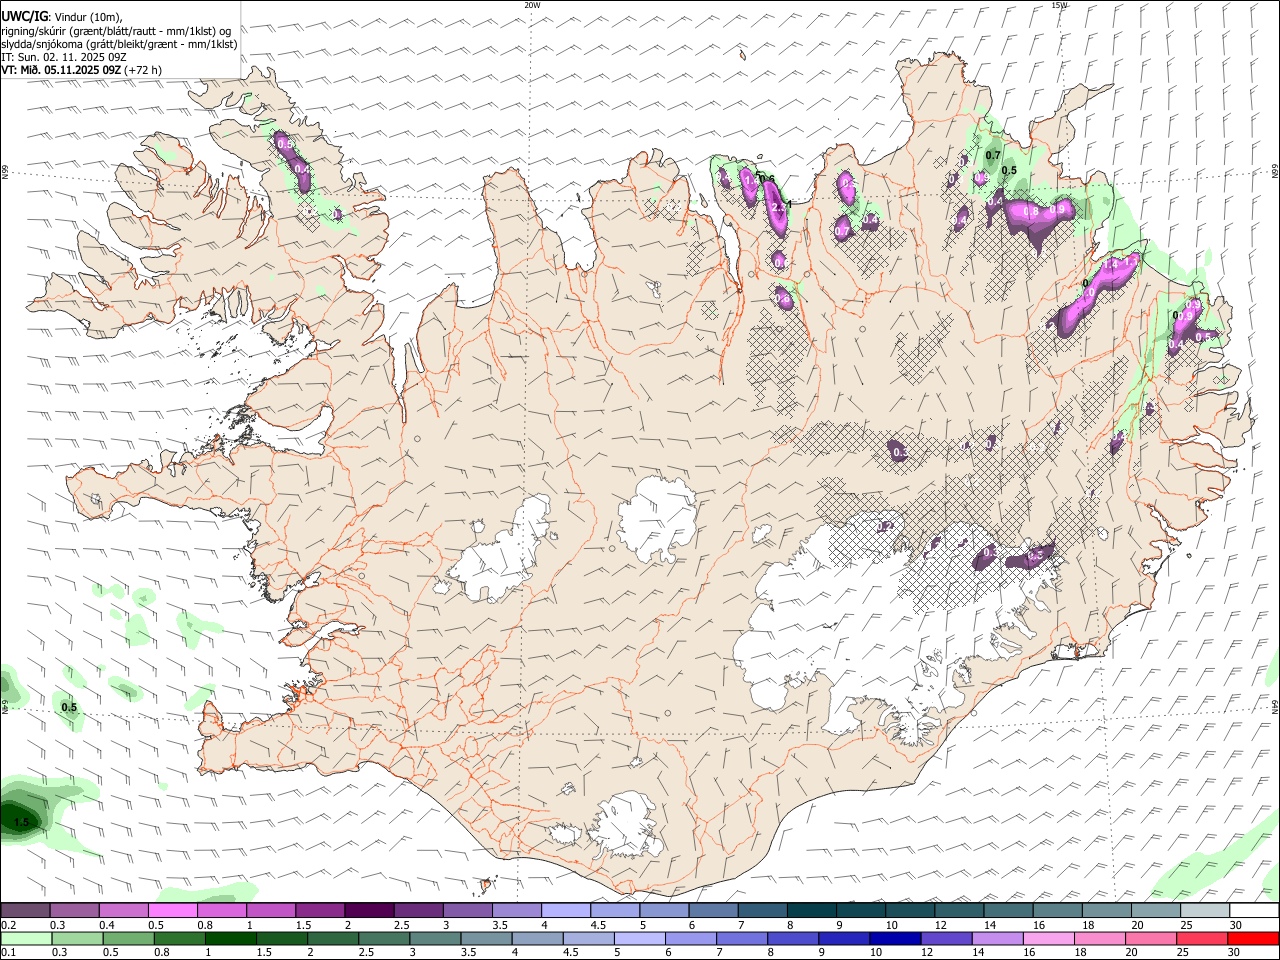Select the lower-scale pale green swatch between 0.1 and 0.3
1280x960 pixels.
point(26,938)
